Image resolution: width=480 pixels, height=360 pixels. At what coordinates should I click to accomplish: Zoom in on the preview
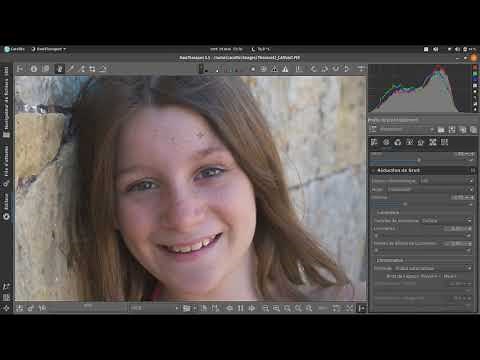click(276, 308)
